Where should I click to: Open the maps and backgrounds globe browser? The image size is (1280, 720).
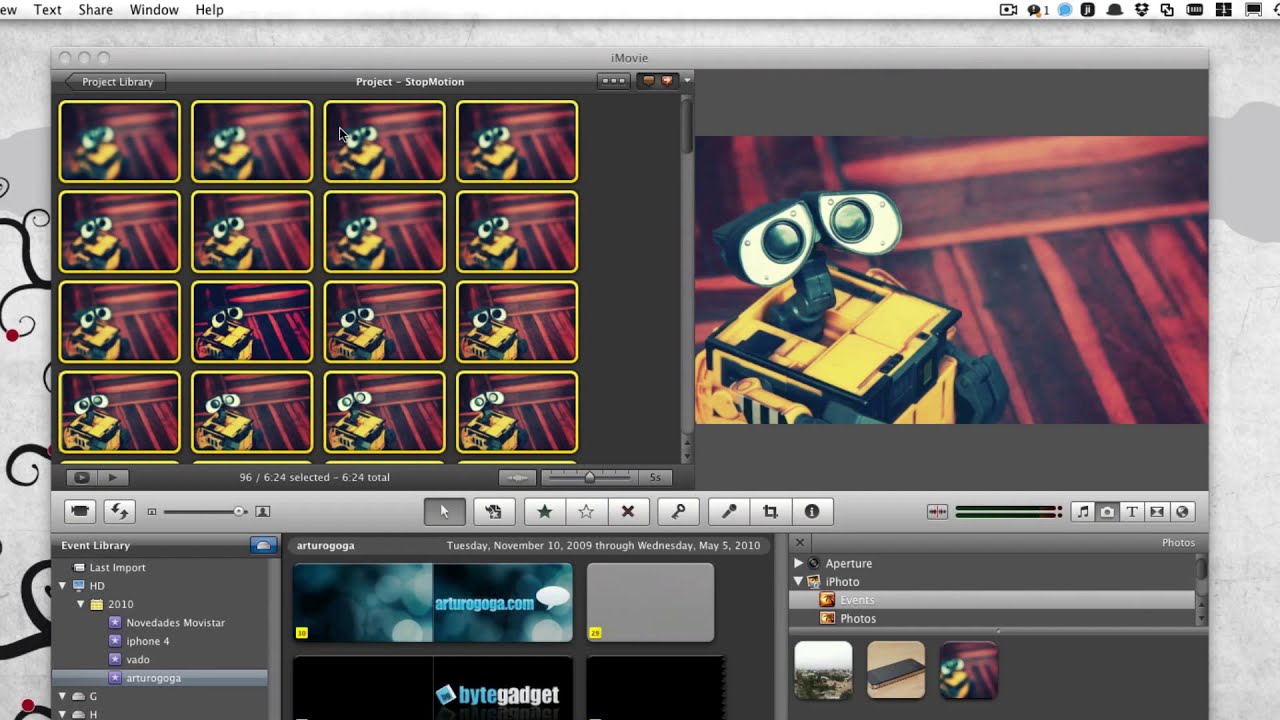1182,511
